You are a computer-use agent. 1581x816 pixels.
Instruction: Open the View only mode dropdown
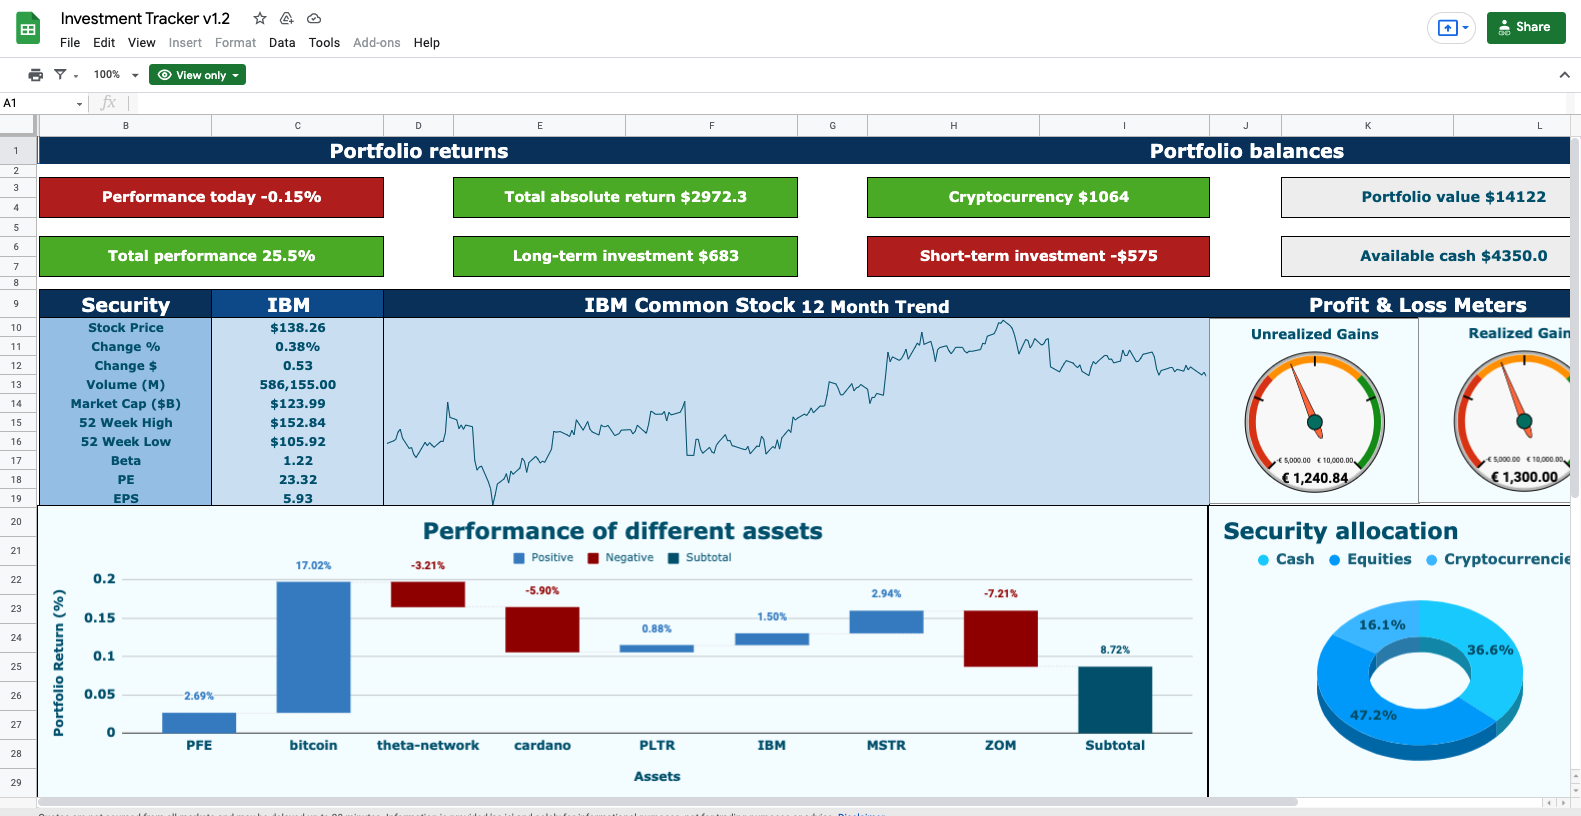pos(197,75)
